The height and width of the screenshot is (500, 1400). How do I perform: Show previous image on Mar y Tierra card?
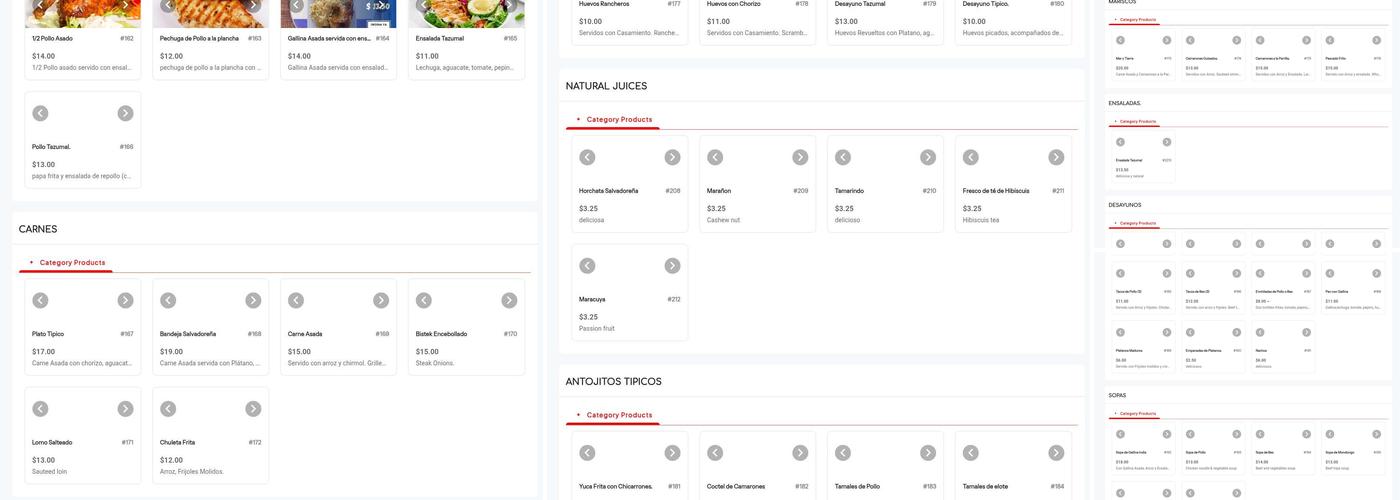click(1120, 40)
